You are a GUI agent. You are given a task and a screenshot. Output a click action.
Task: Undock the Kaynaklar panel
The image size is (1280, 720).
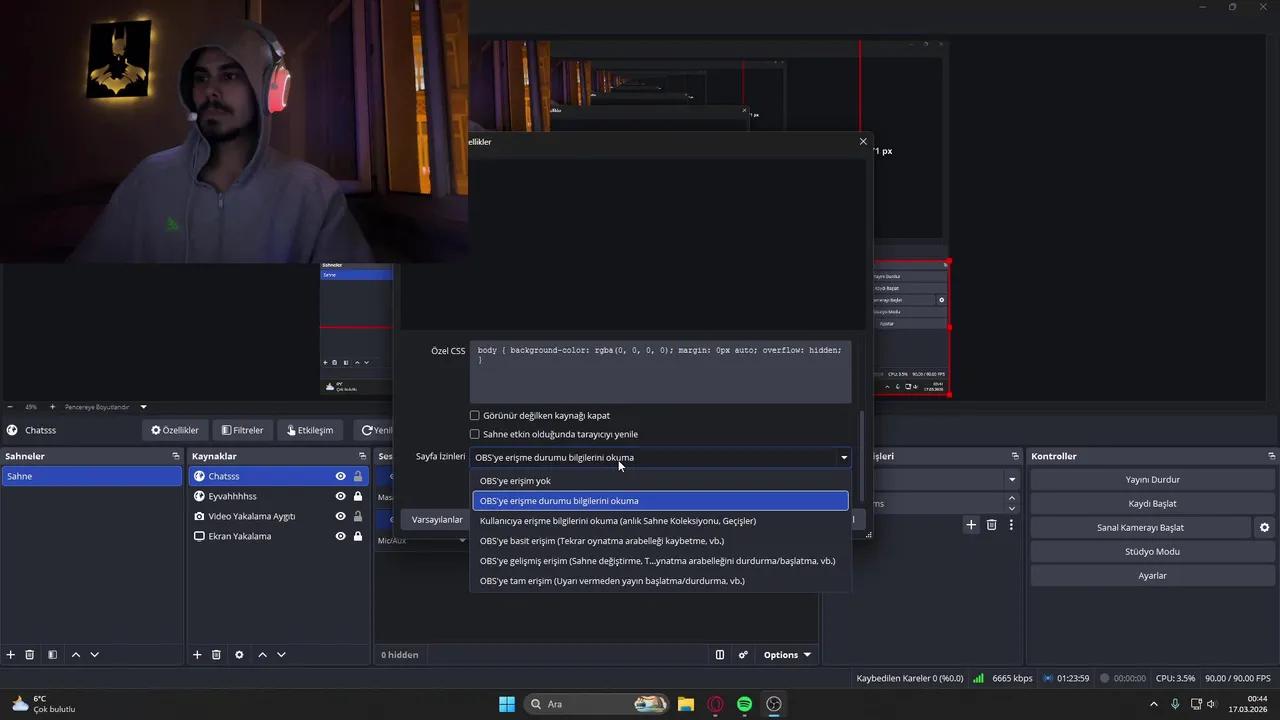362,456
